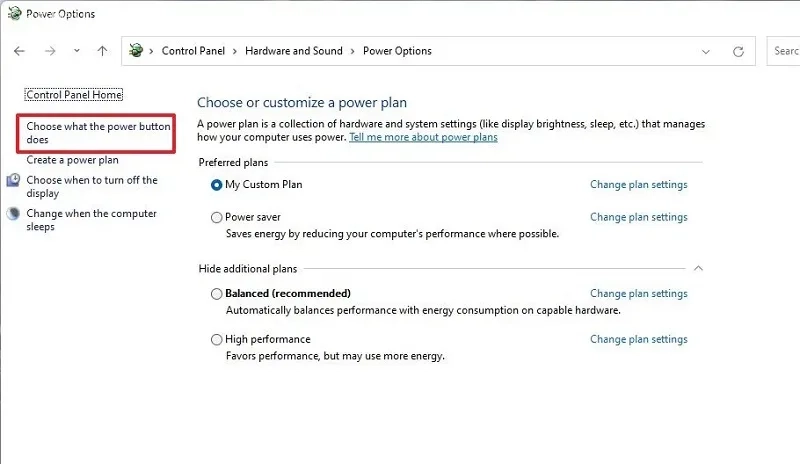This screenshot has width=800, height=464.
Task: Collapse the Hide additional plans chevron
Action: click(698, 268)
